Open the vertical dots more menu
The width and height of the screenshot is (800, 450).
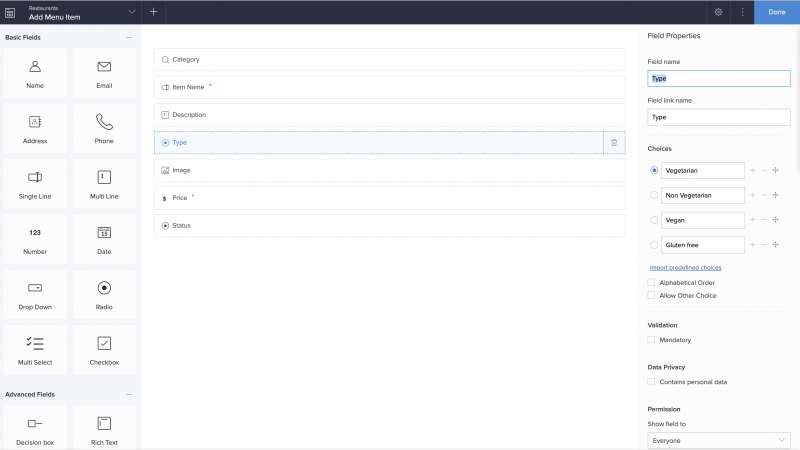point(742,12)
